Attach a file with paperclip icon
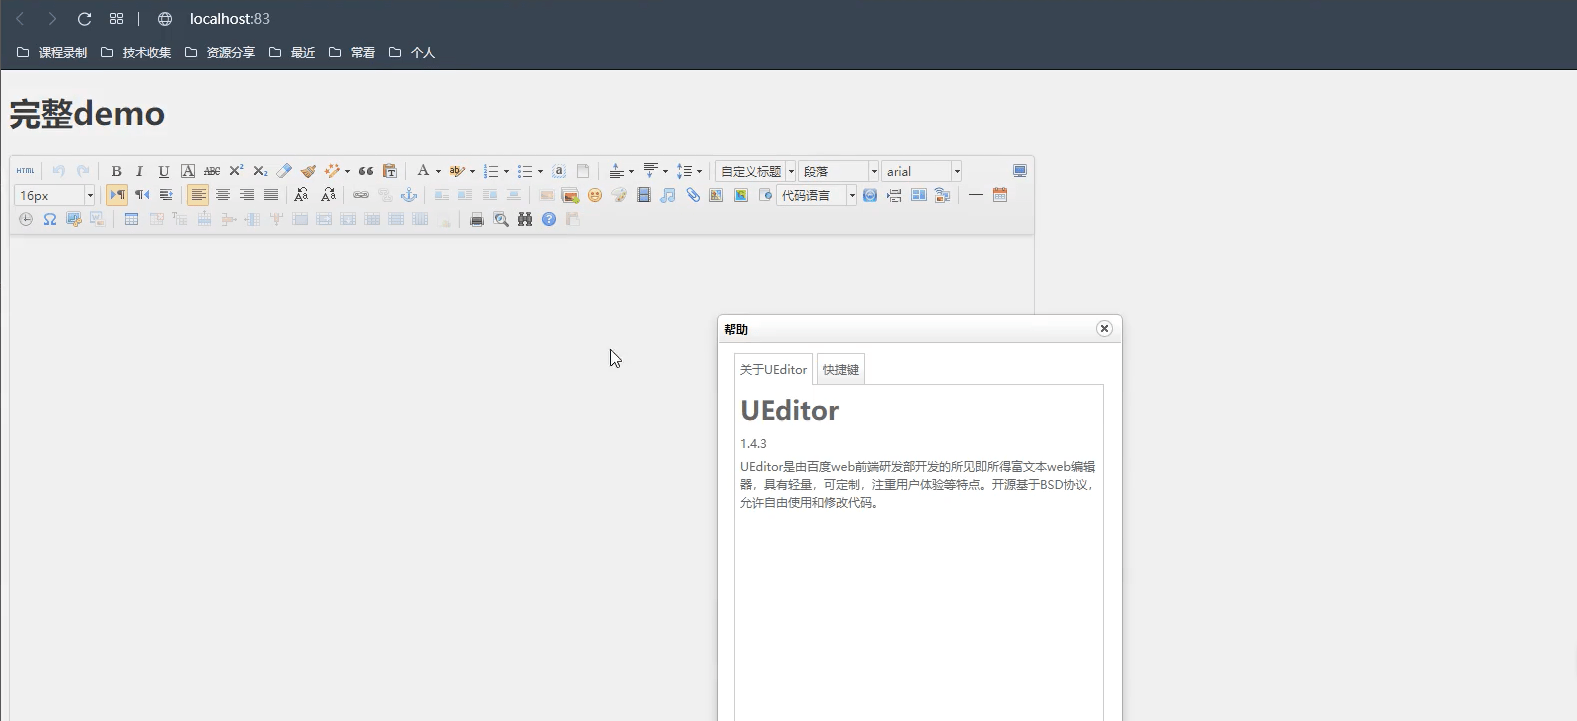 tap(692, 195)
